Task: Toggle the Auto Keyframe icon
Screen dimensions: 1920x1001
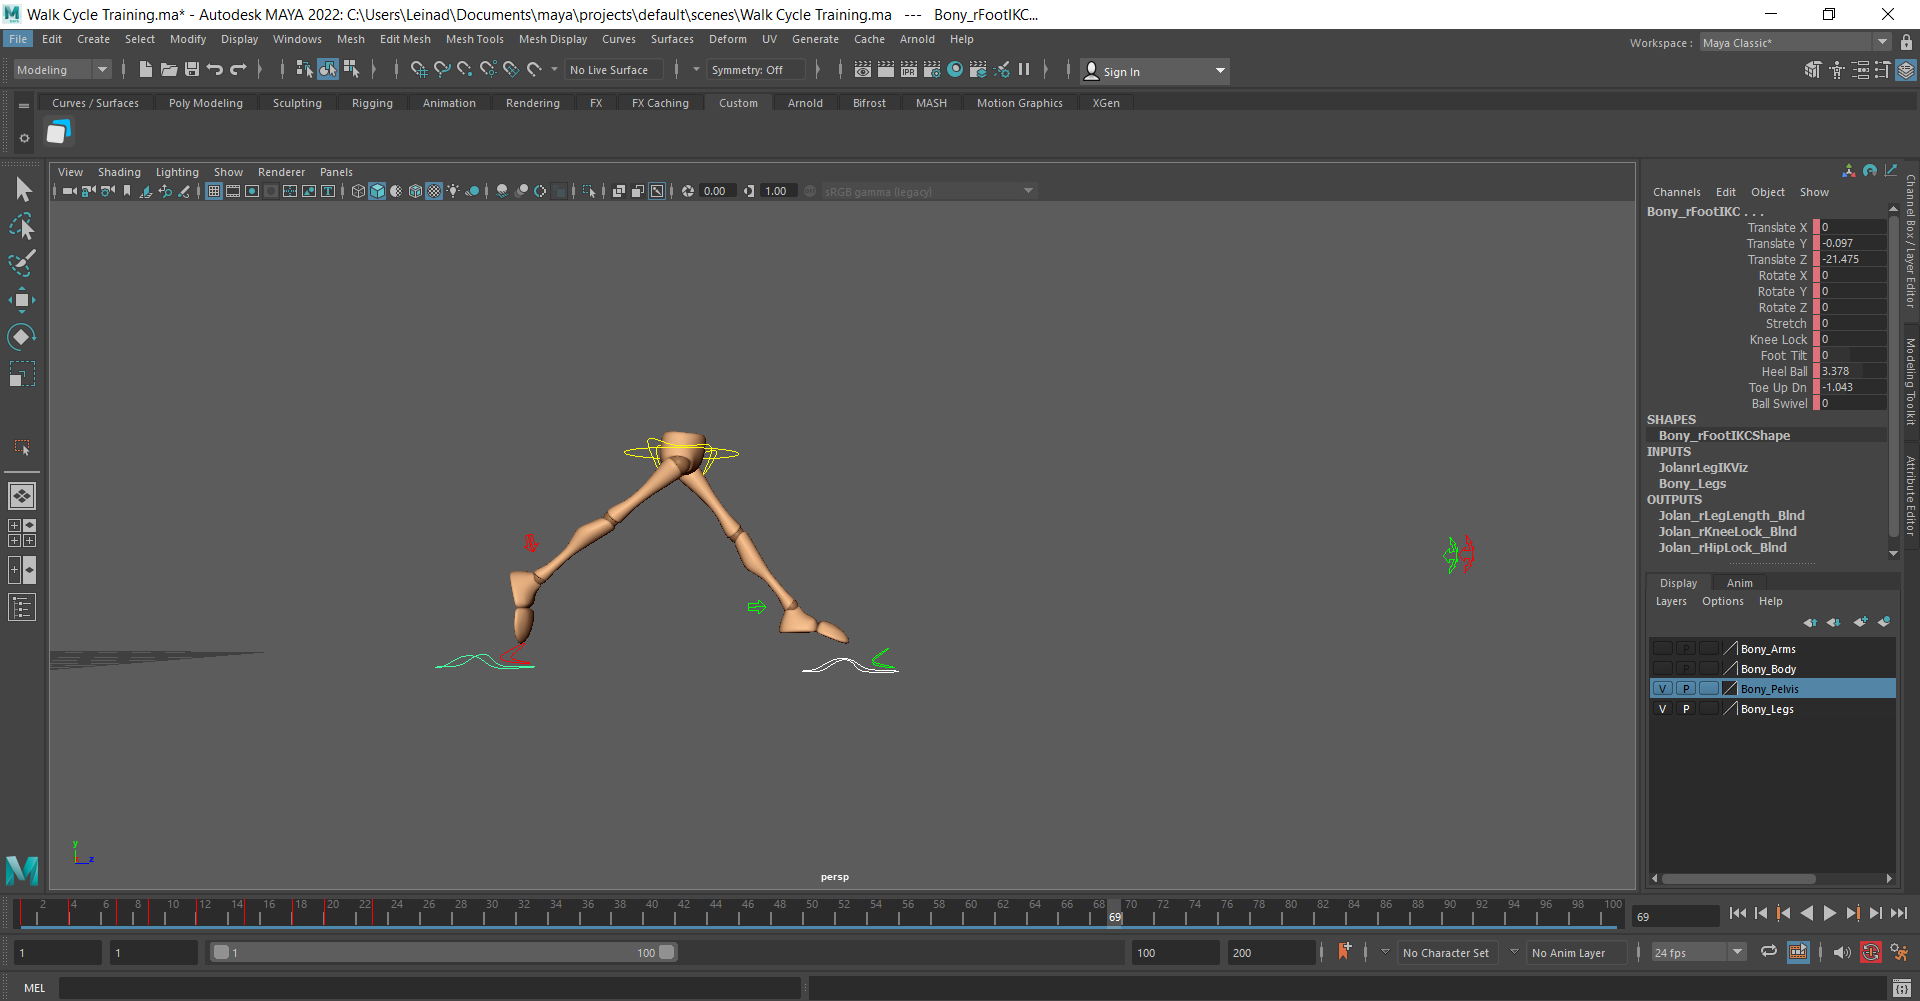Action: point(1871,952)
